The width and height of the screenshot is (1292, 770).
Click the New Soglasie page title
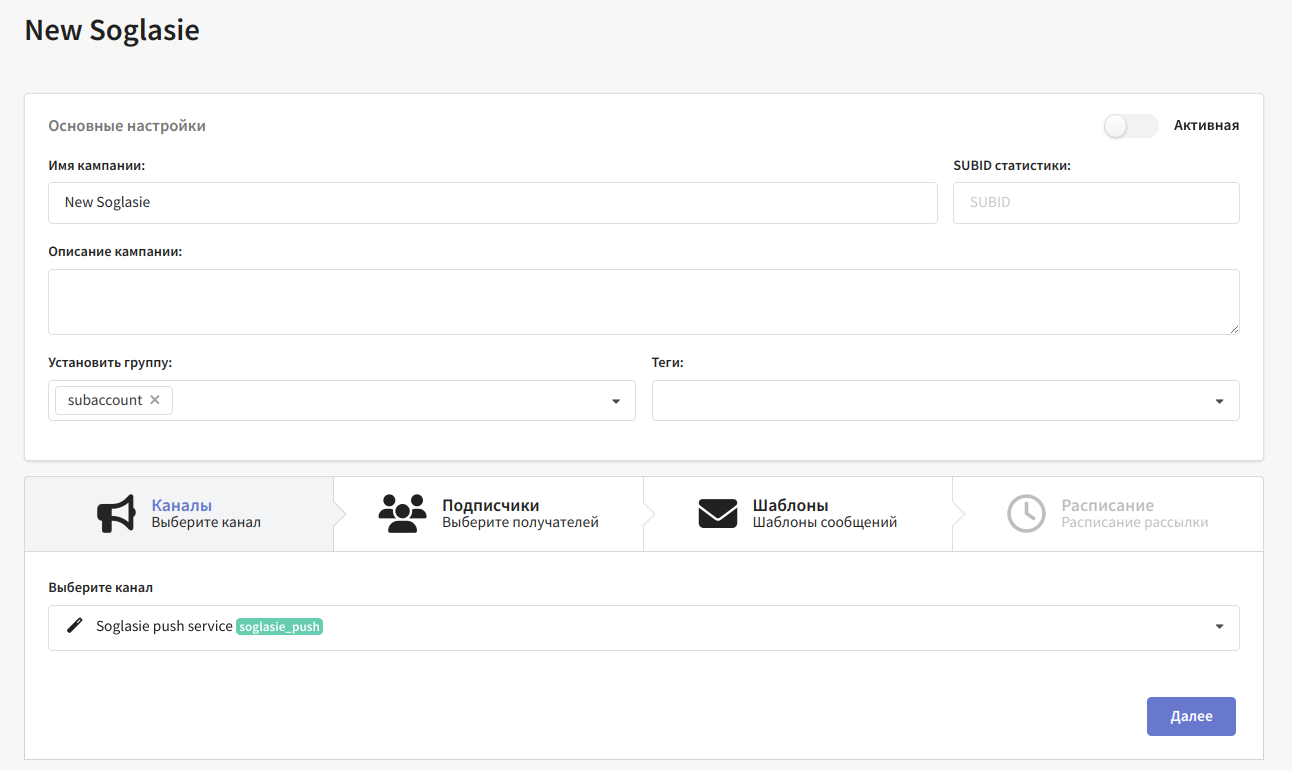pyautogui.click(x=112, y=30)
